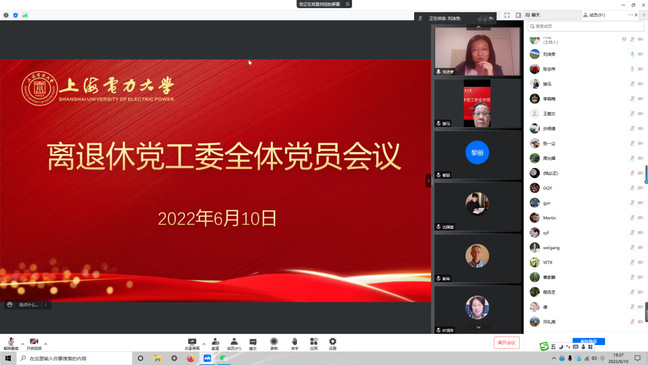Open the camera options arrow
The image size is (648, 365).
45,344
